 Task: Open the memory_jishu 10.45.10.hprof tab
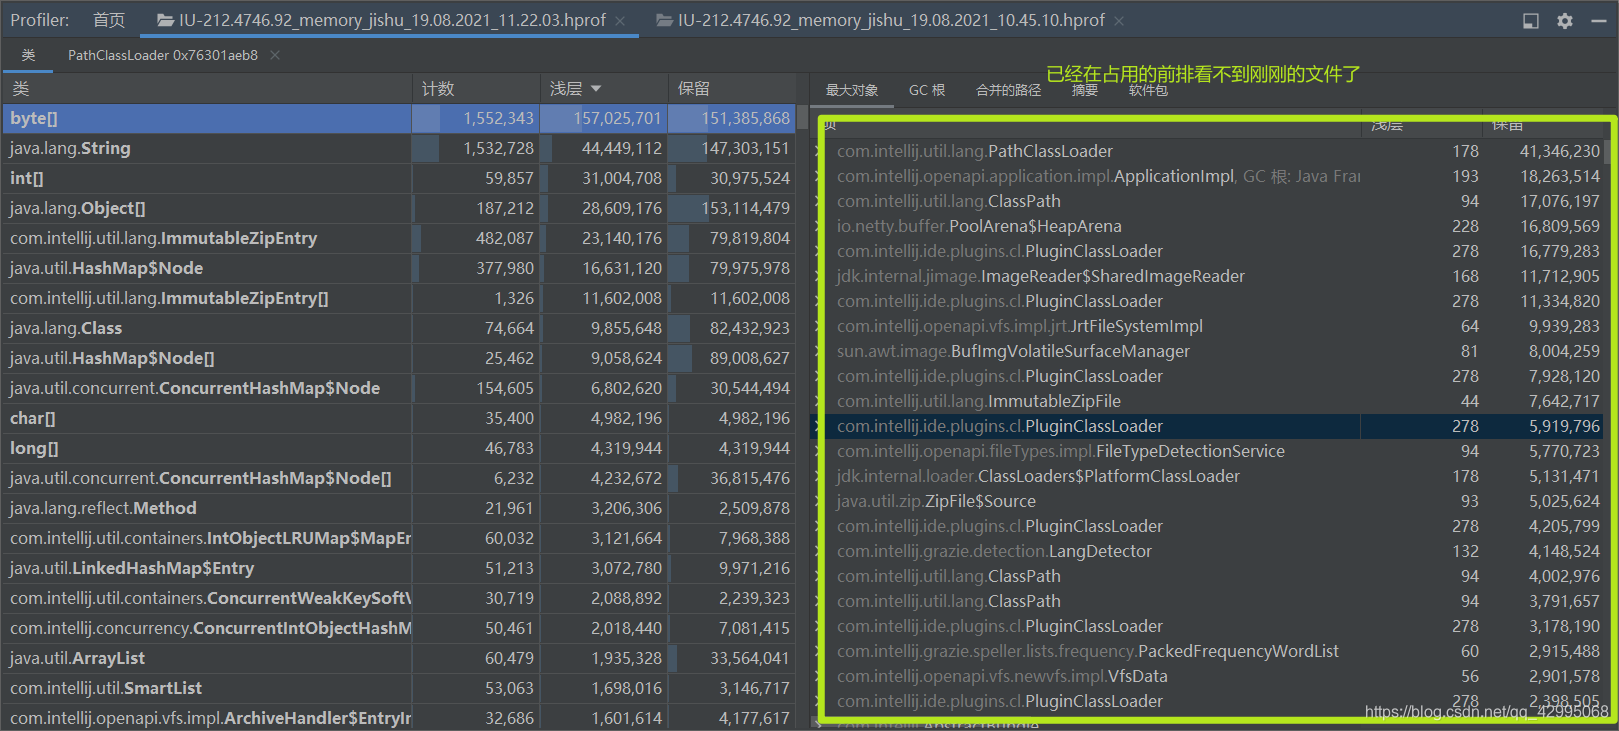891,20
